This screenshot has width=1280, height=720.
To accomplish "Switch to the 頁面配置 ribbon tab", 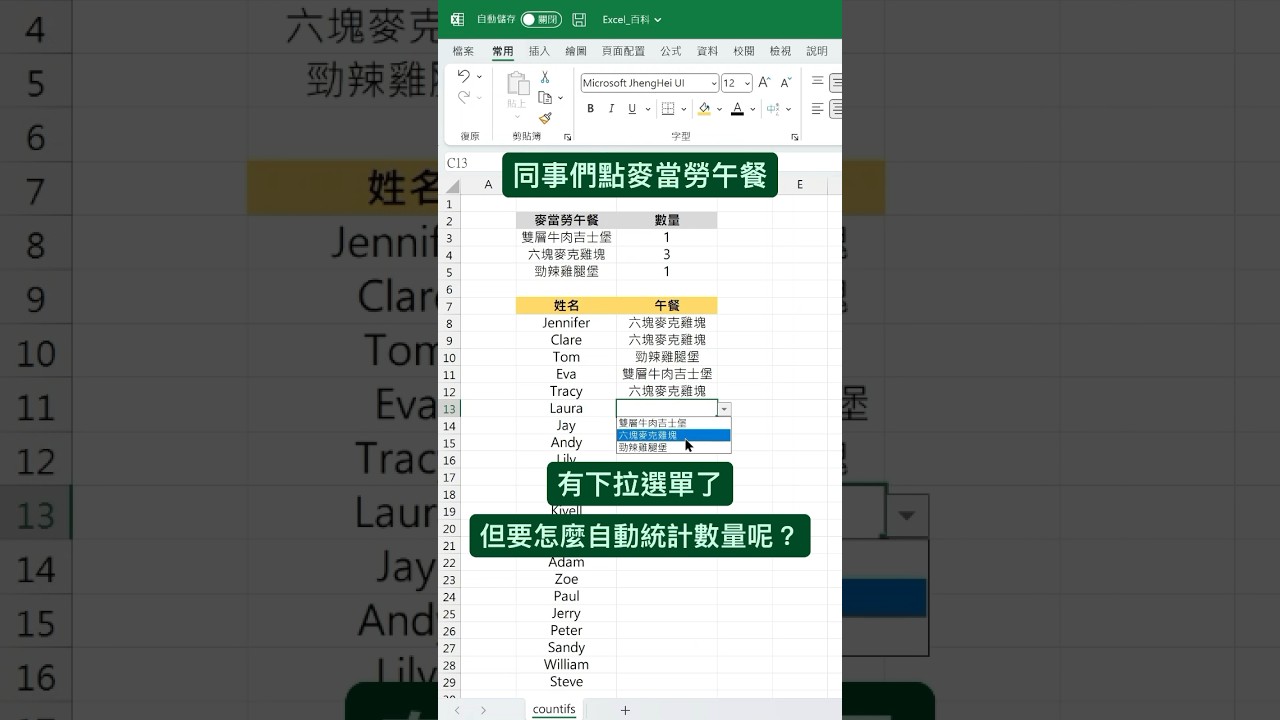I will [623, 51].
